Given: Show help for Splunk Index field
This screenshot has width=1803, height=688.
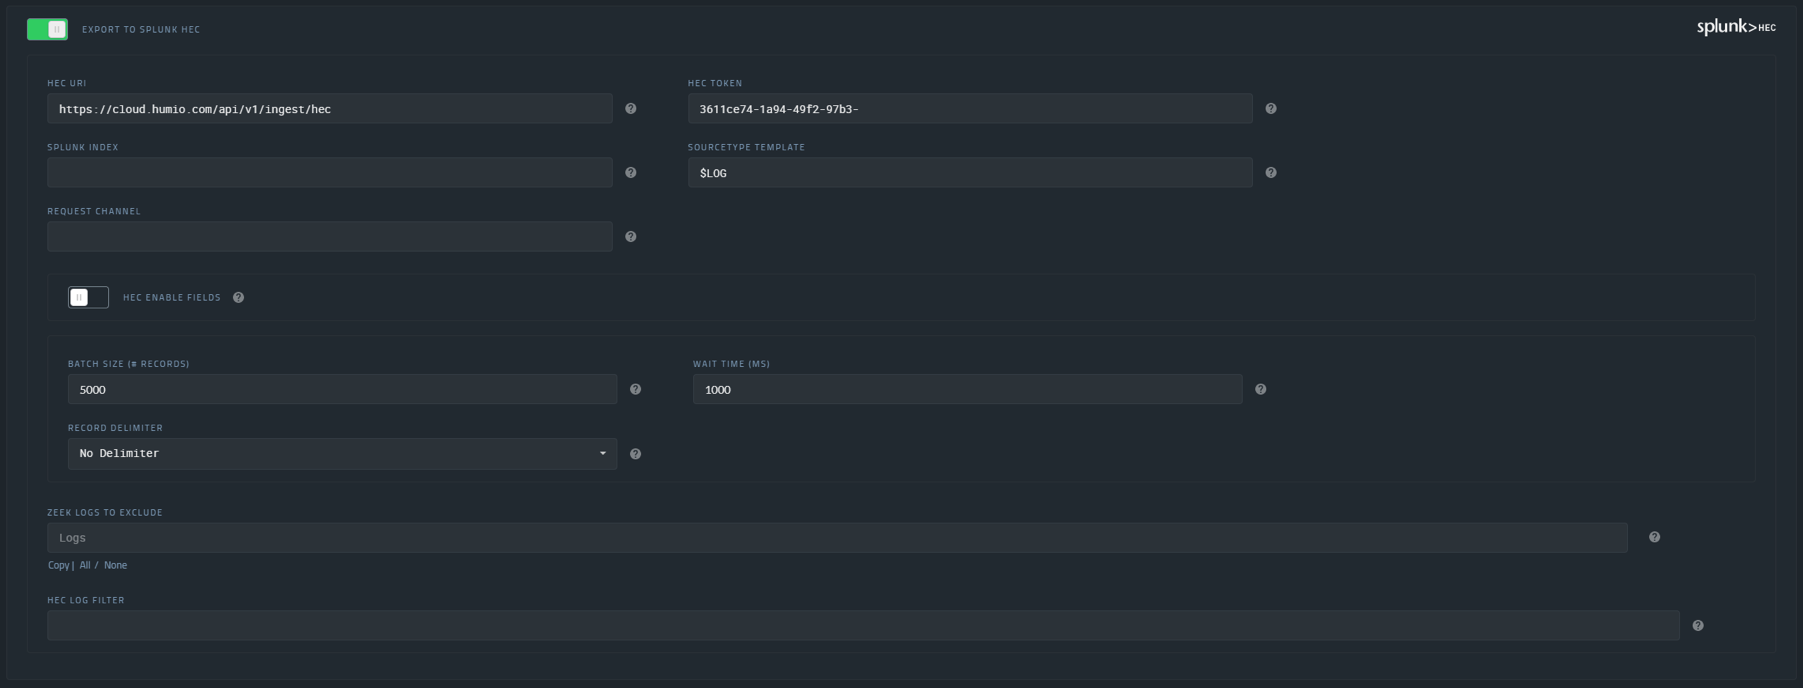Looking at the screenshot, I should pyautogui.click(x=631, y=173).
